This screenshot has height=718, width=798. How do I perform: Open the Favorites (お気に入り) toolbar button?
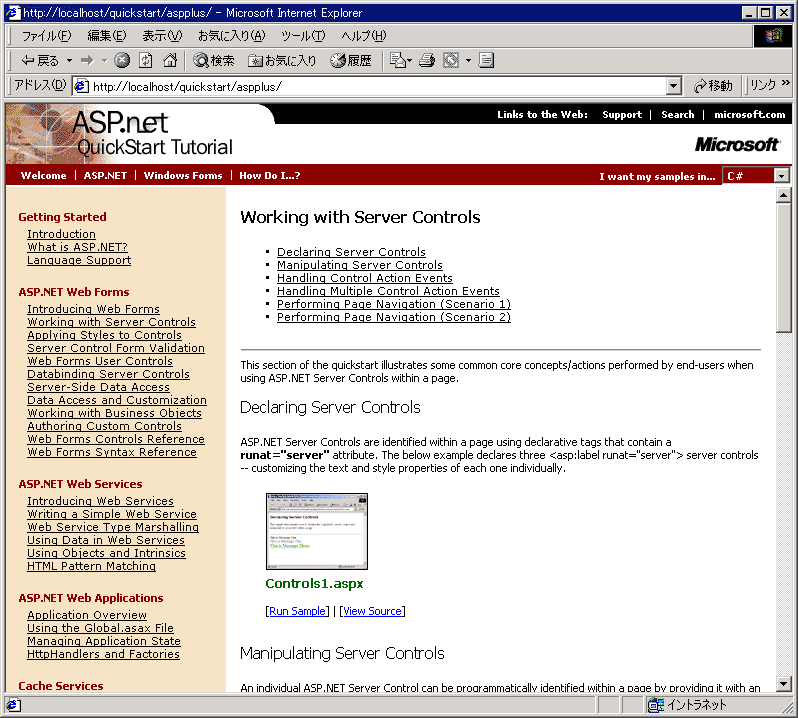[x=282, y=61]
